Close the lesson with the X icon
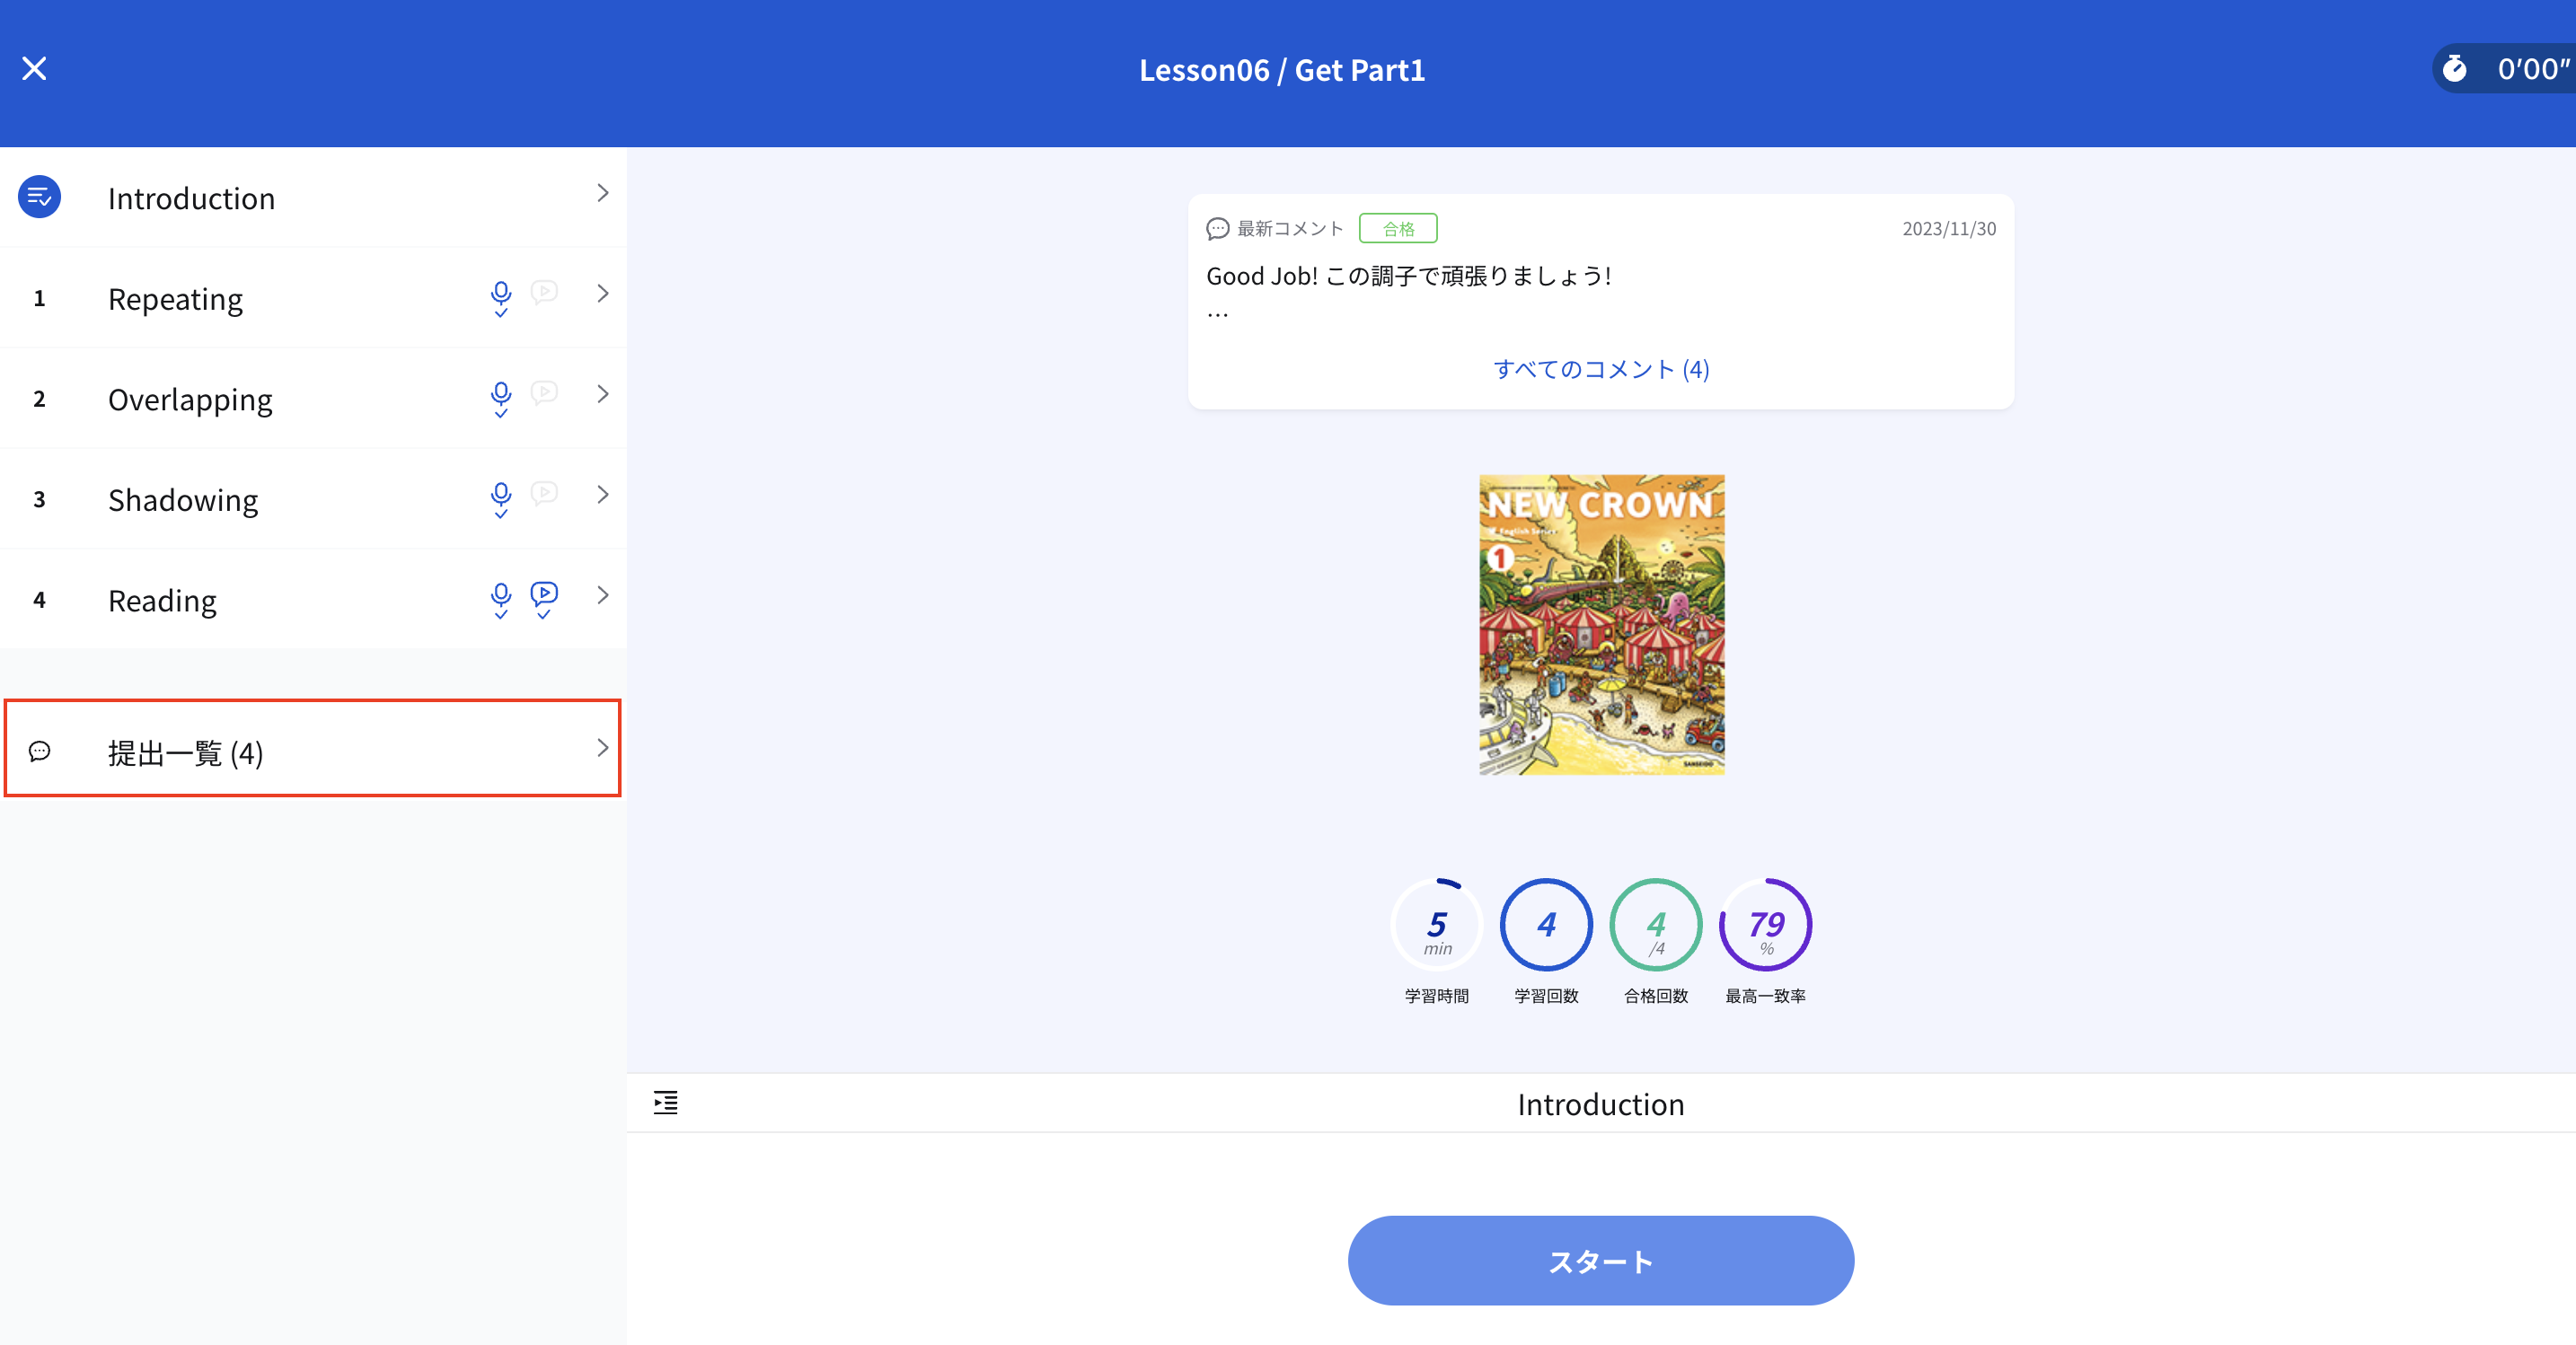Screen dimensions: 2576x1345 point(34,69)
